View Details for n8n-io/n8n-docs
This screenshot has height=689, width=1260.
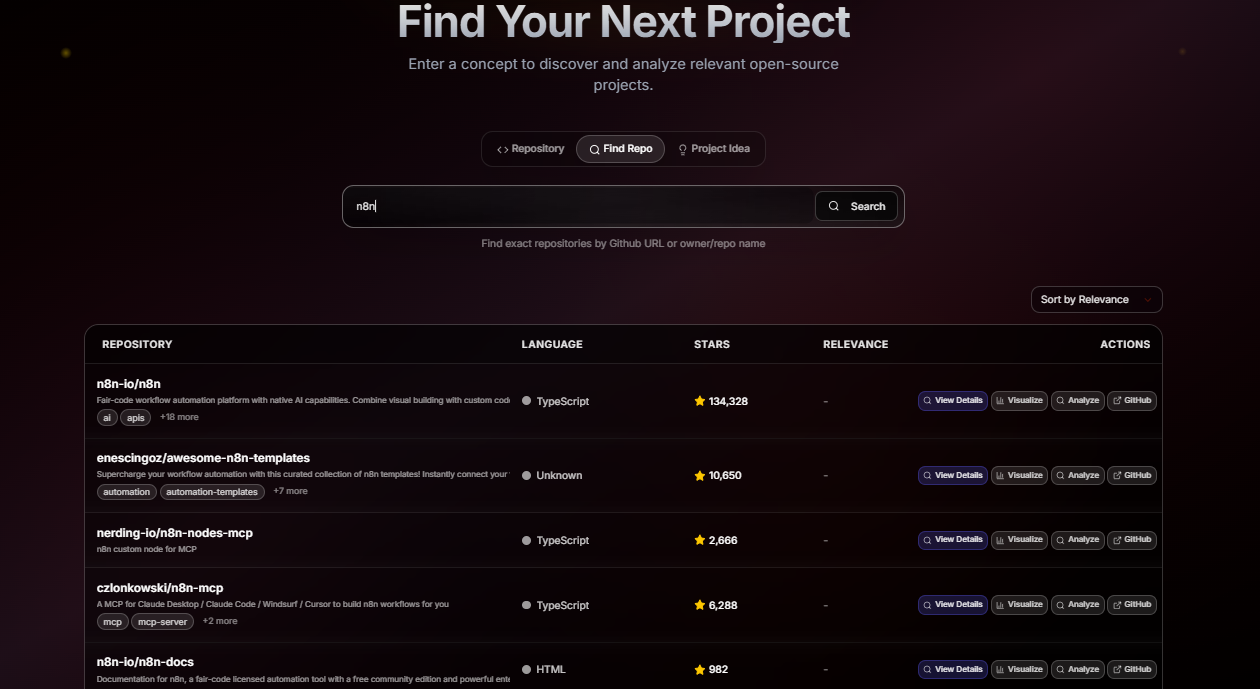pos(953,669)
